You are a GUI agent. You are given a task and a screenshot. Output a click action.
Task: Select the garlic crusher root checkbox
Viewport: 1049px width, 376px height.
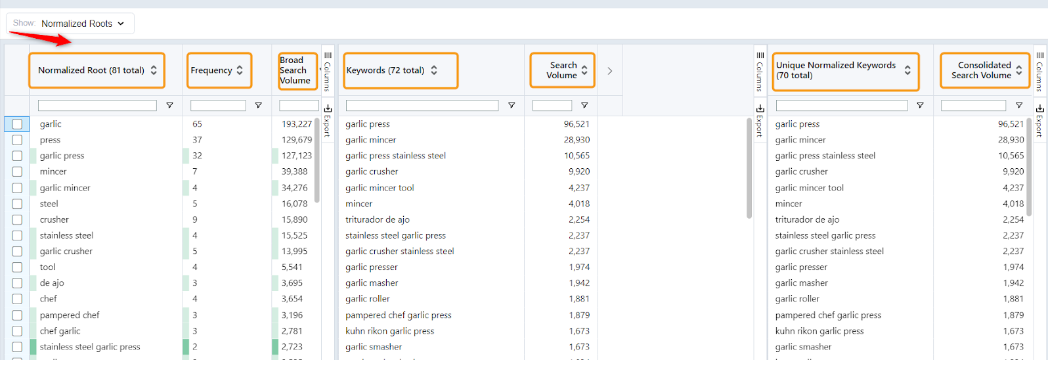coord(17,252)
